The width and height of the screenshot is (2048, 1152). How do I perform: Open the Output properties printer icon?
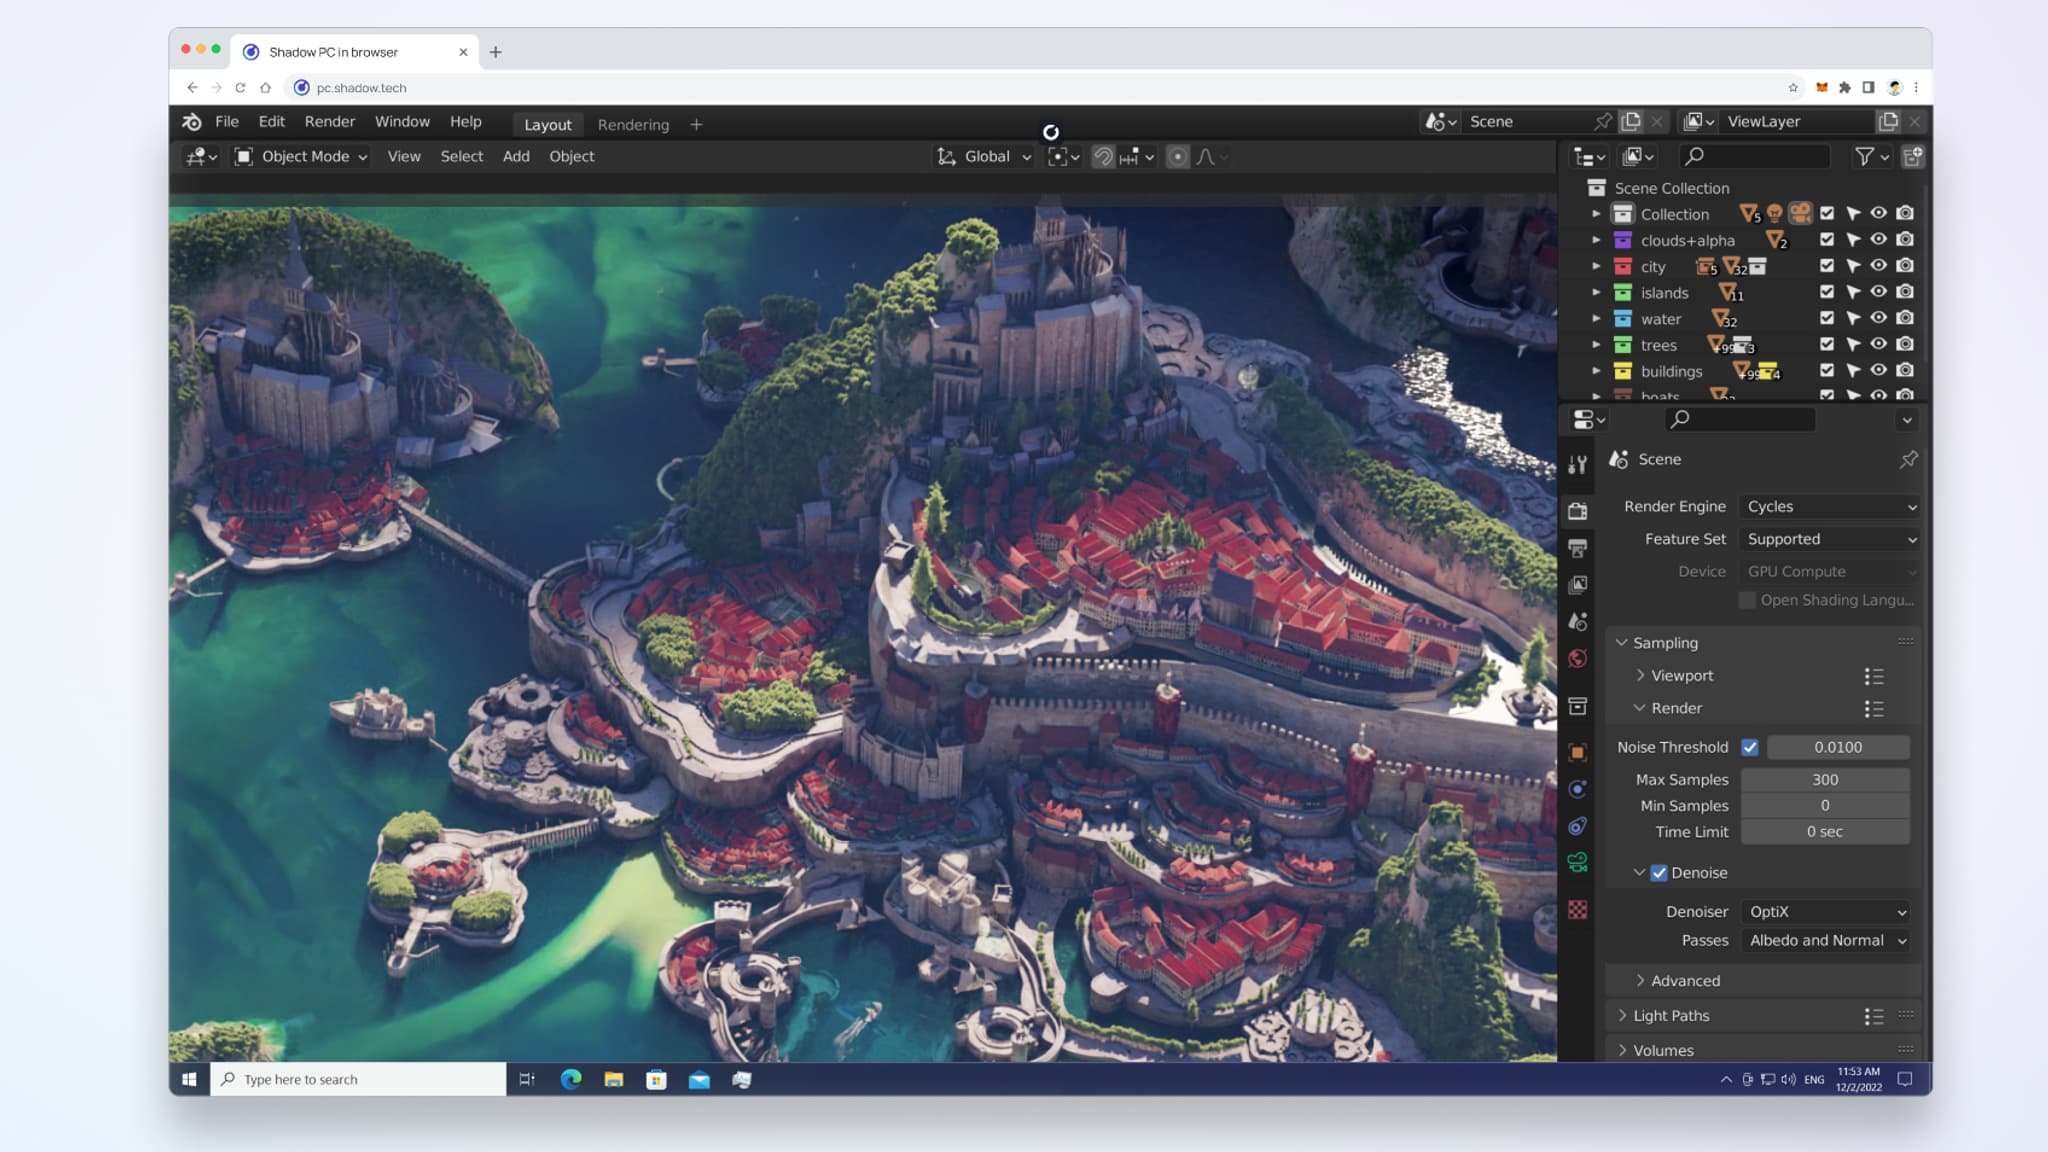[x=1578, y=548]
